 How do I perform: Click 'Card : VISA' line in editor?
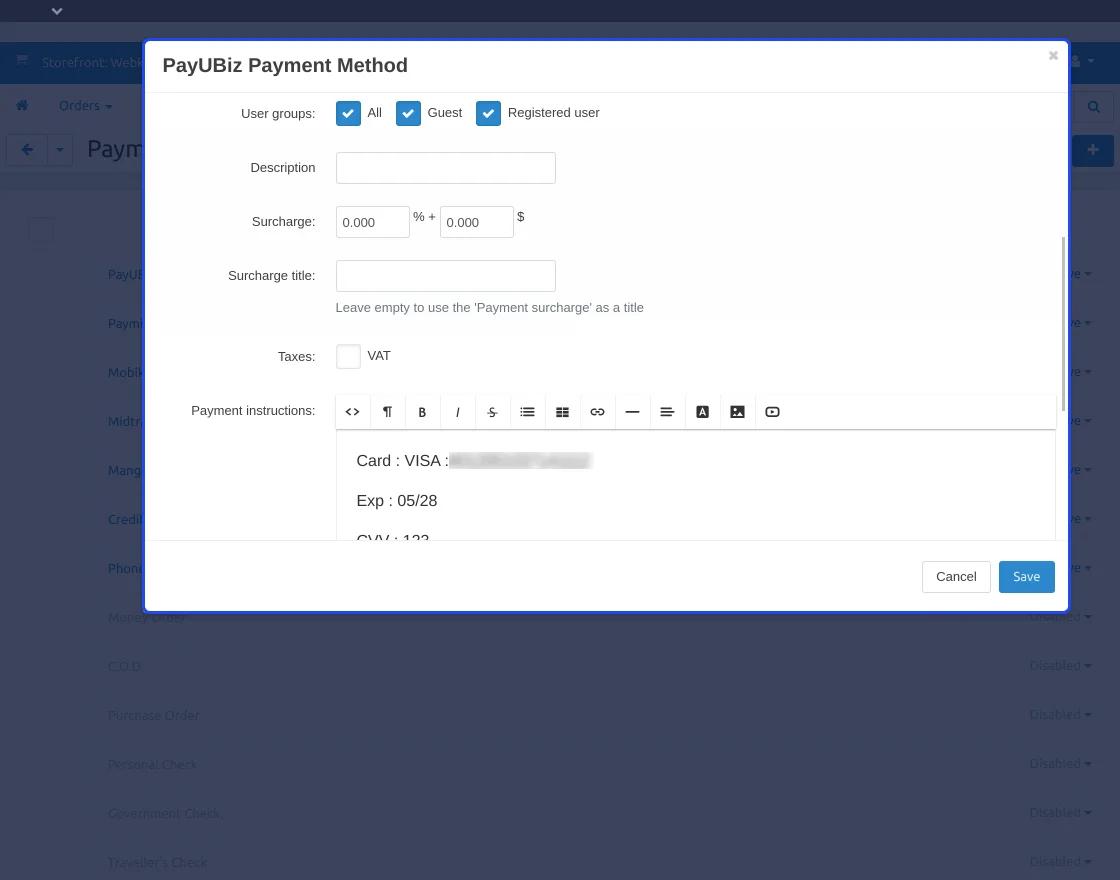(475, 461)
